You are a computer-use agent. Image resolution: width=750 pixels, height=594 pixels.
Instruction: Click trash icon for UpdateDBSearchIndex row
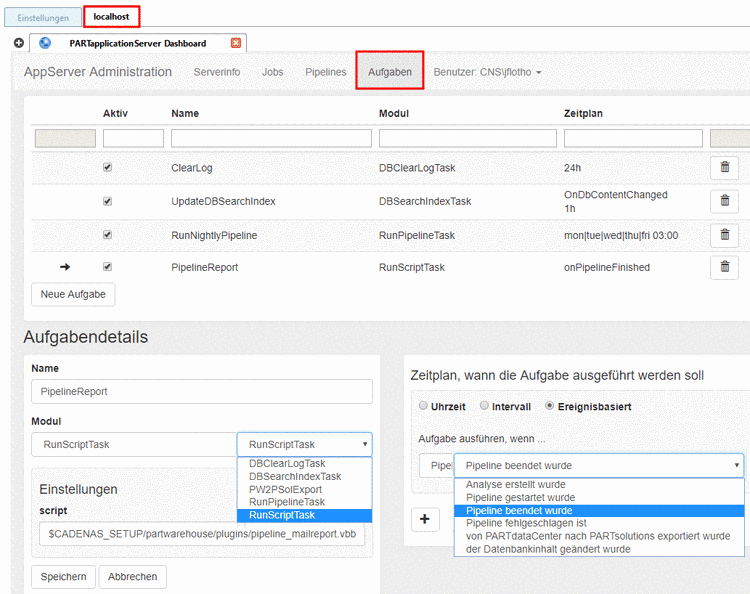point(724,201)
